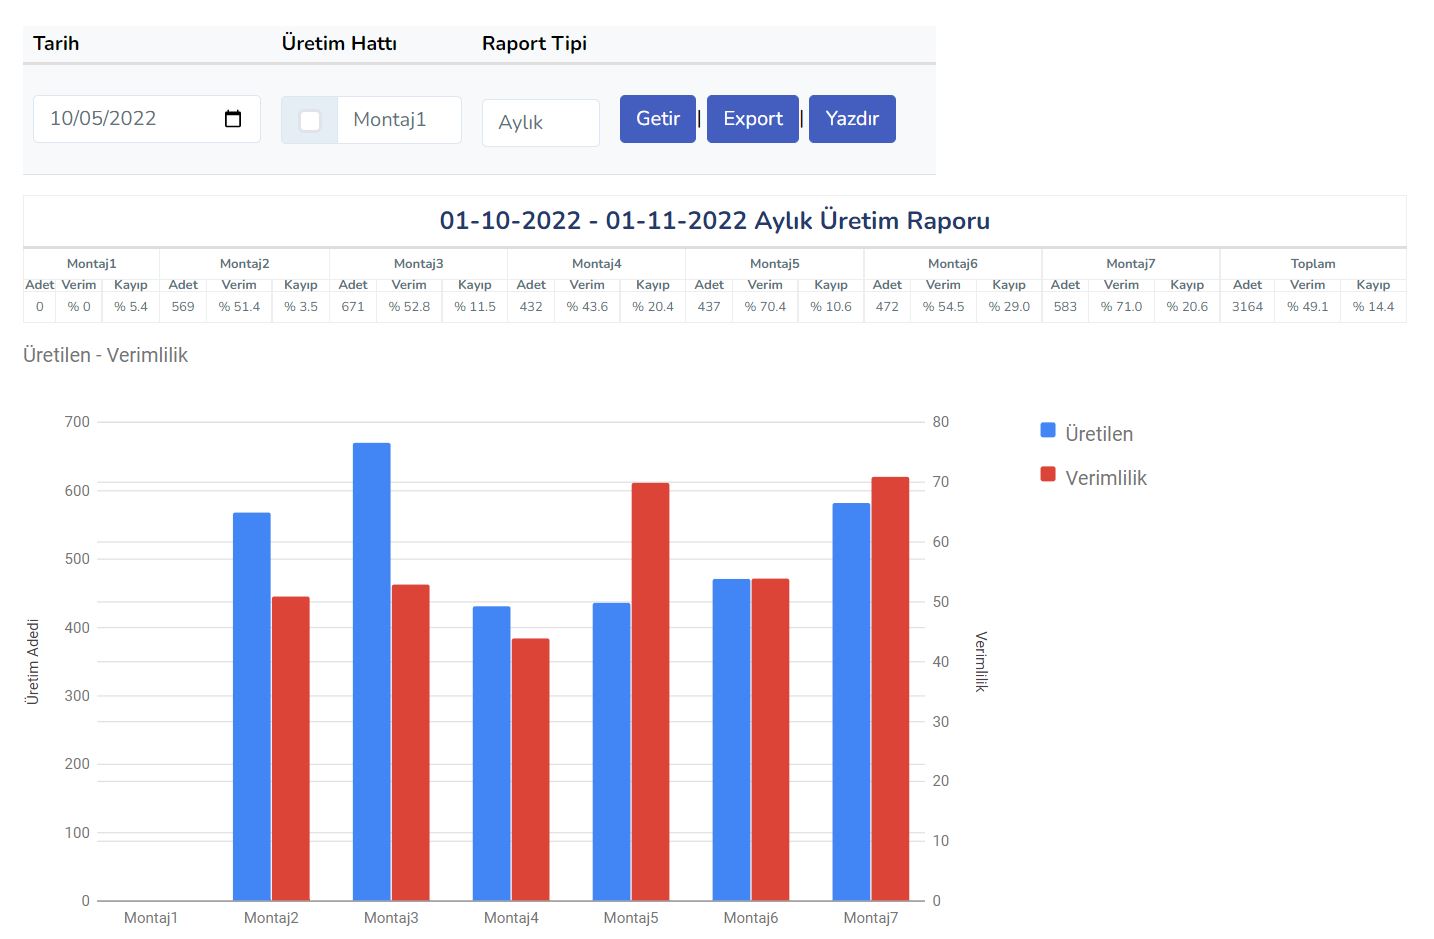Screen dimensions: 1434x939
Task: Open the Montaj1 production line dropdown
Action: click(399, 120)
